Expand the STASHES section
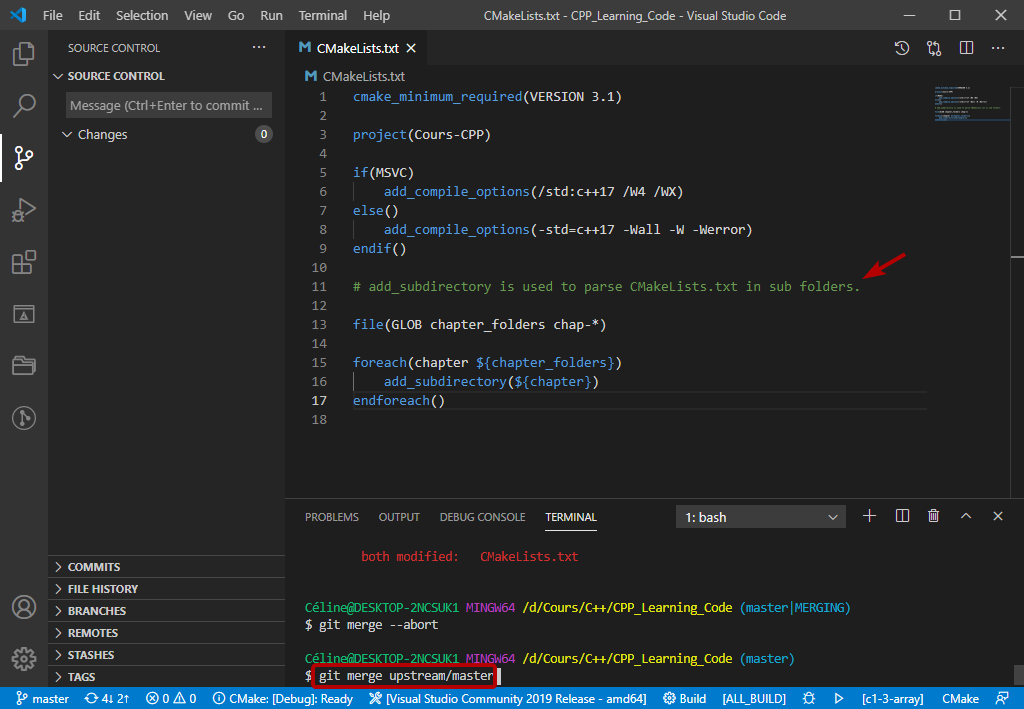Screen dimensions: 1024x709 click(x=167, y=655)
